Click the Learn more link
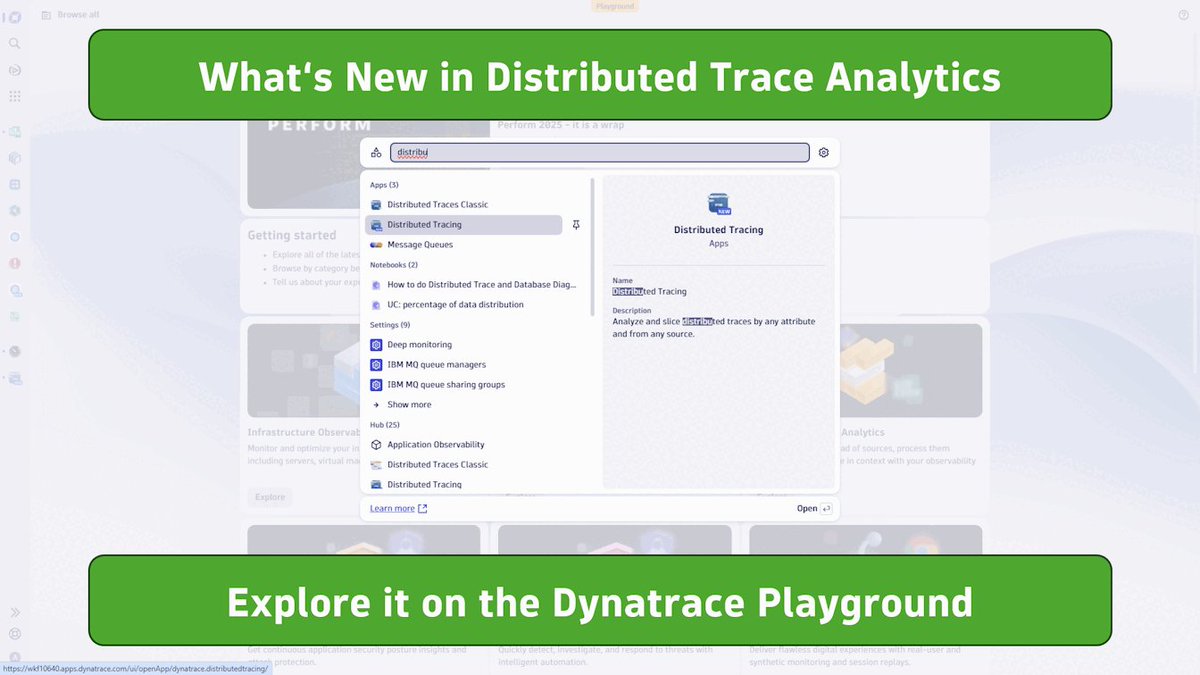Image resolution: width=1200 pixels, height=675 pixels. (398, 508)
